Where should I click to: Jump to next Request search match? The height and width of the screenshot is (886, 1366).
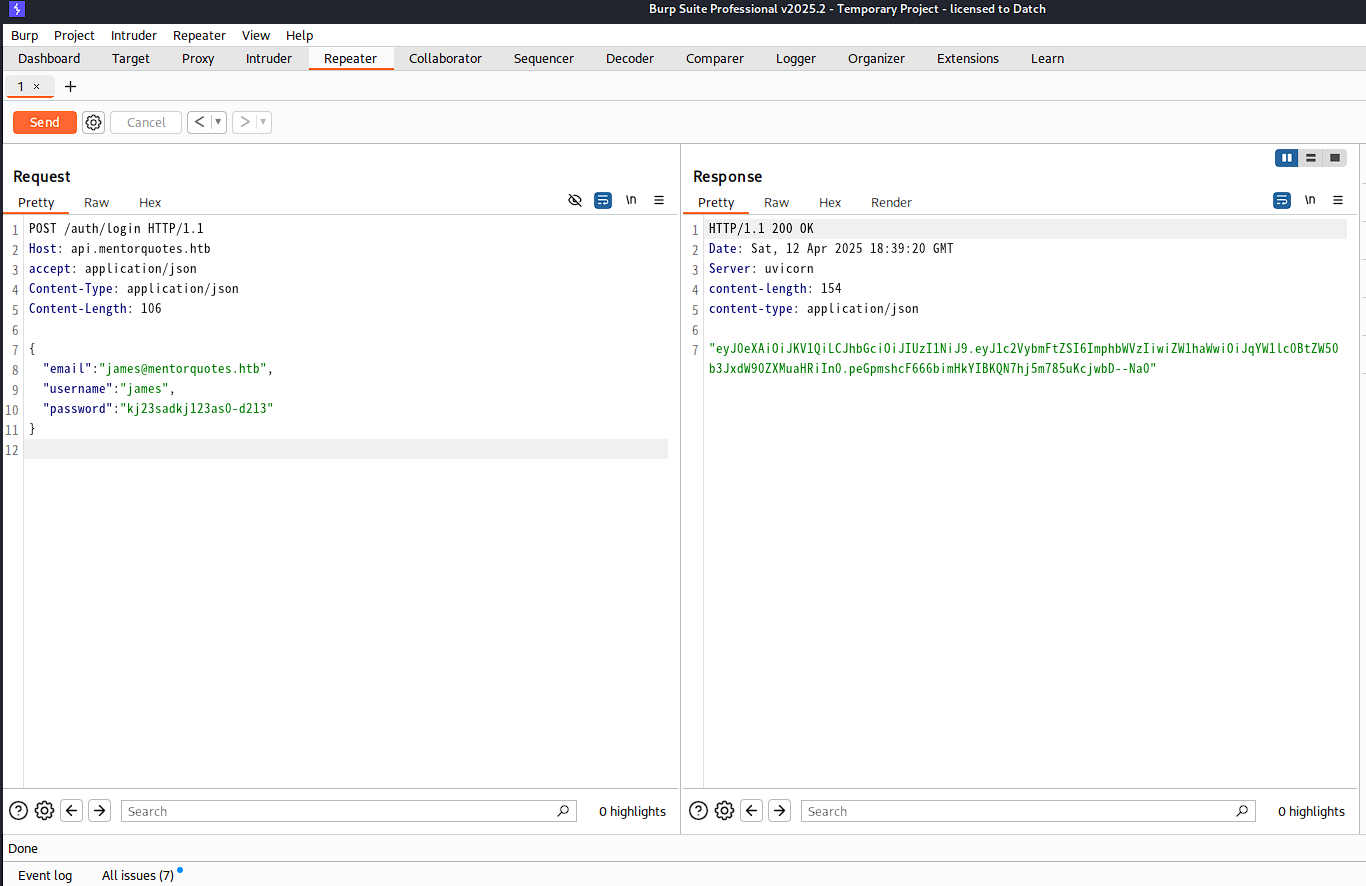click(99, 811)
